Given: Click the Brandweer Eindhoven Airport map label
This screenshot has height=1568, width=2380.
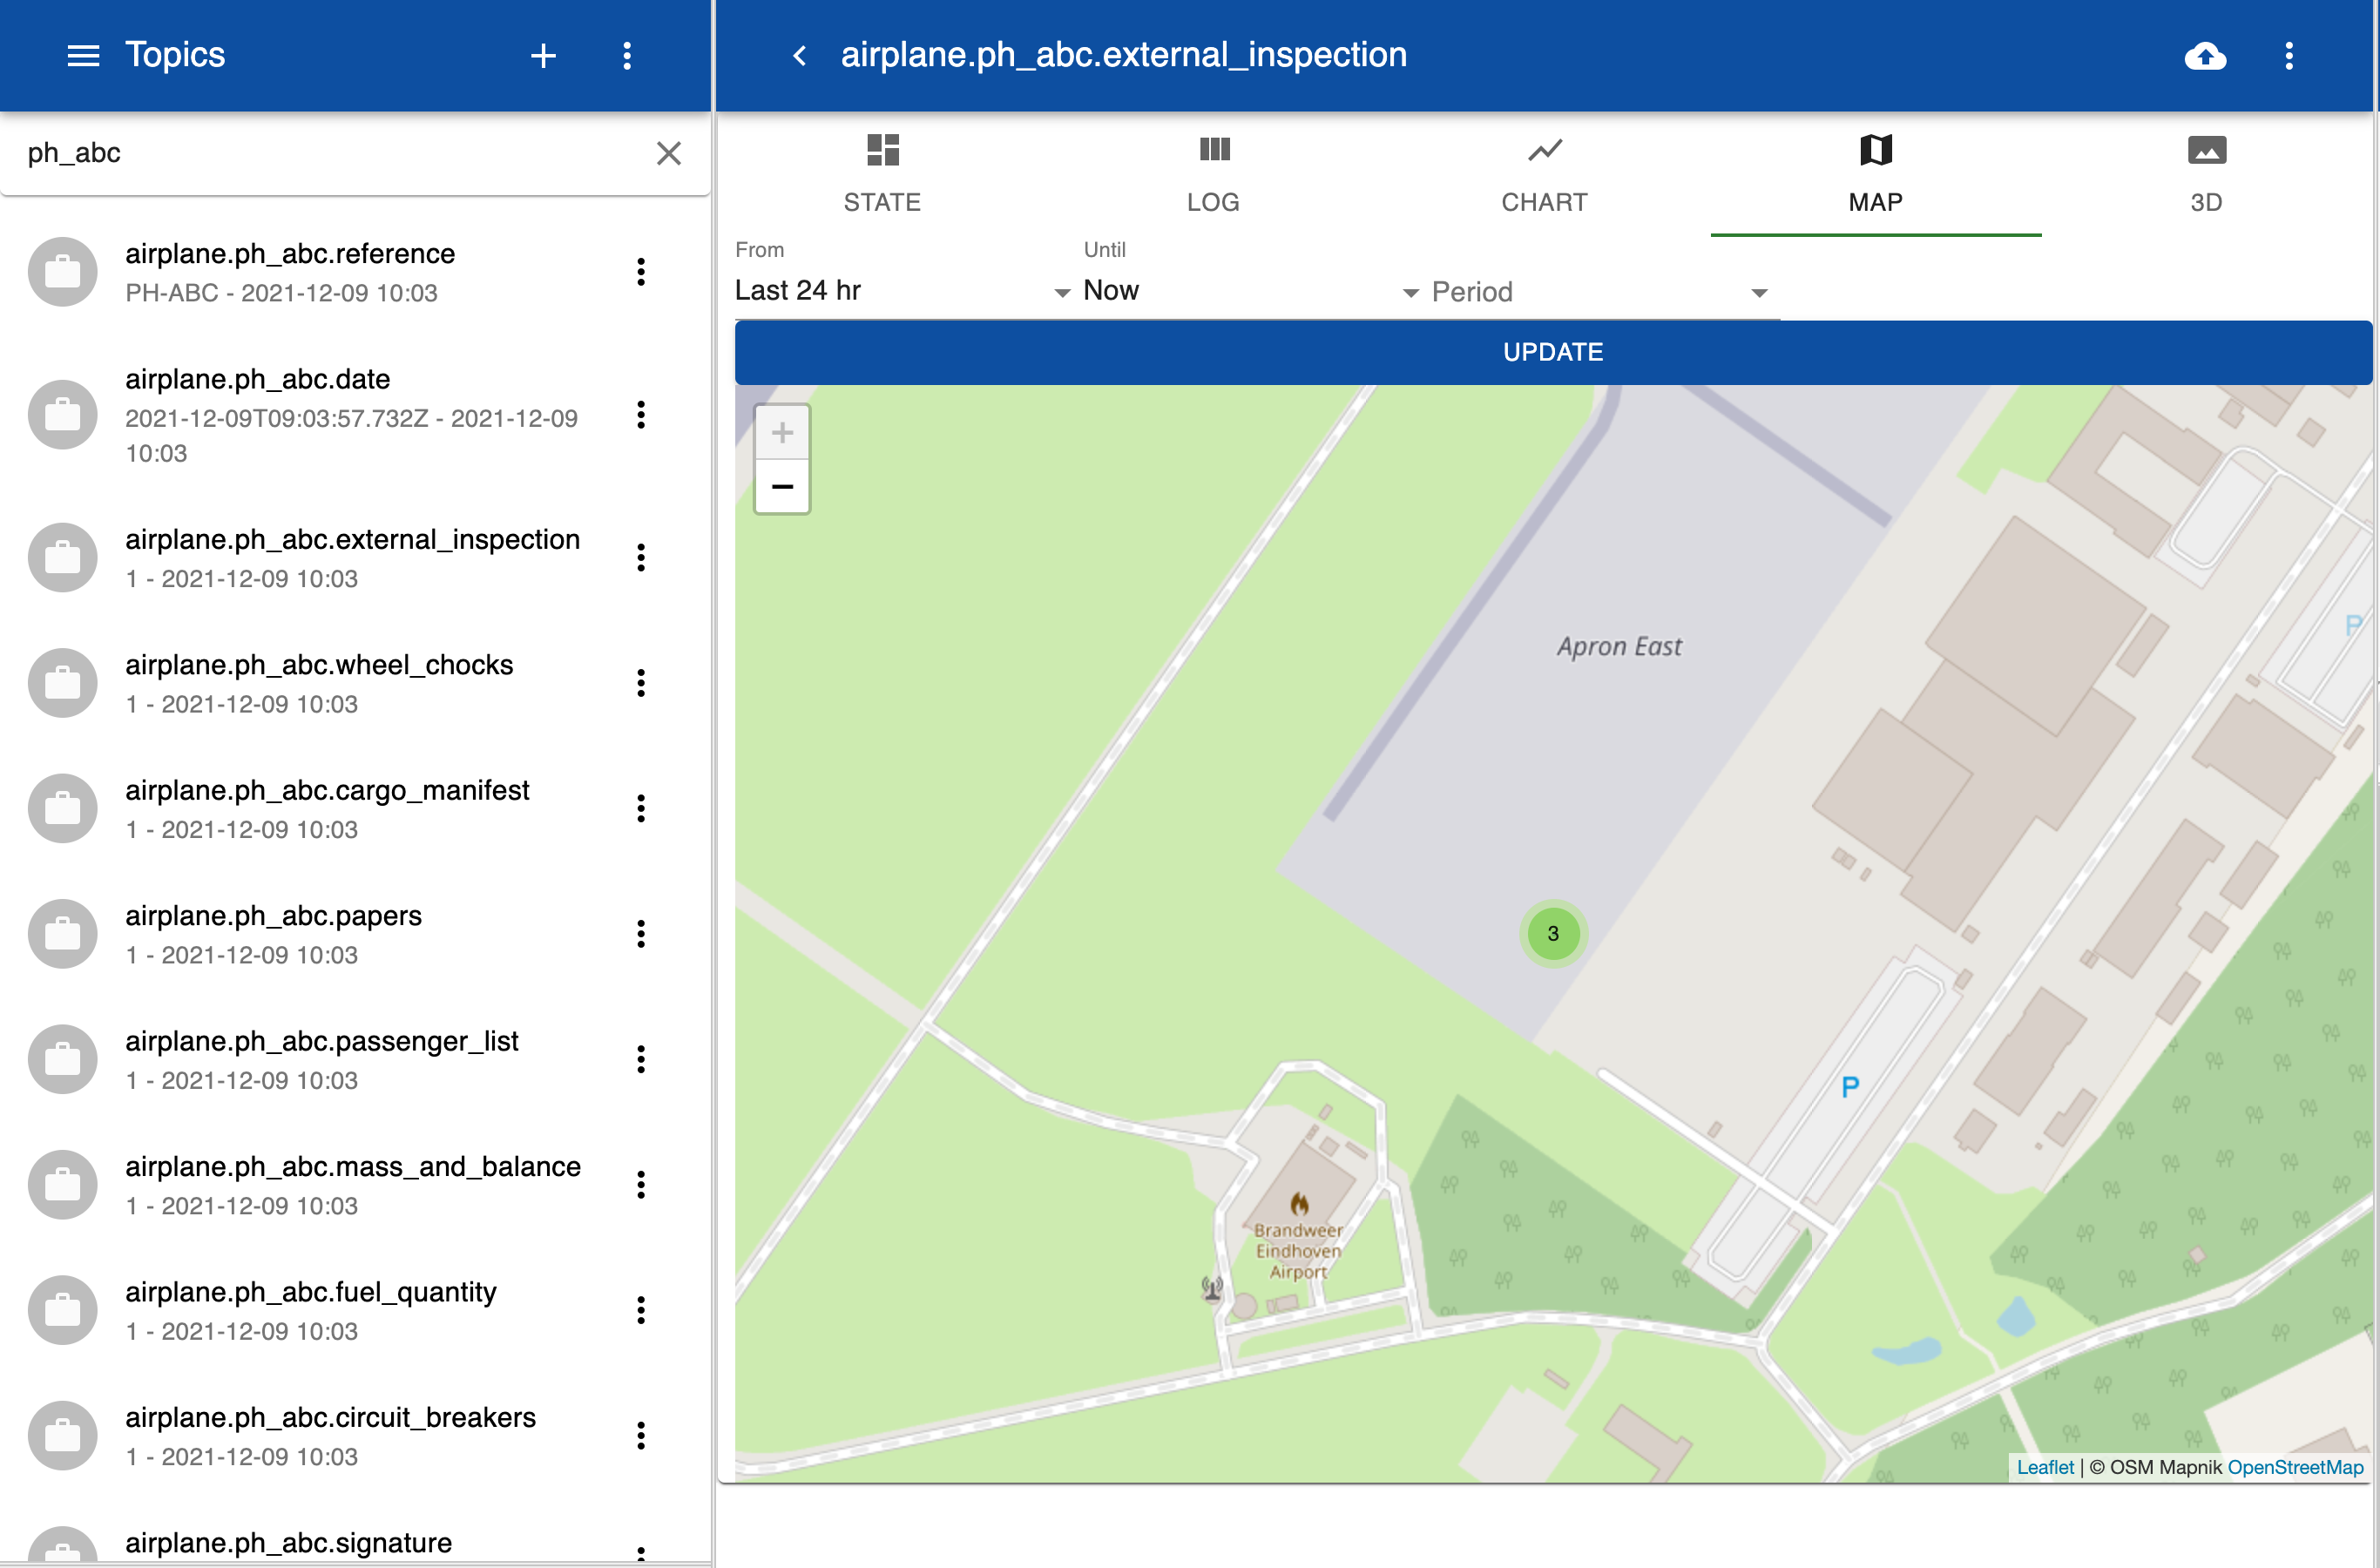Looking at the screenshot, I should coord(1298,1251).
